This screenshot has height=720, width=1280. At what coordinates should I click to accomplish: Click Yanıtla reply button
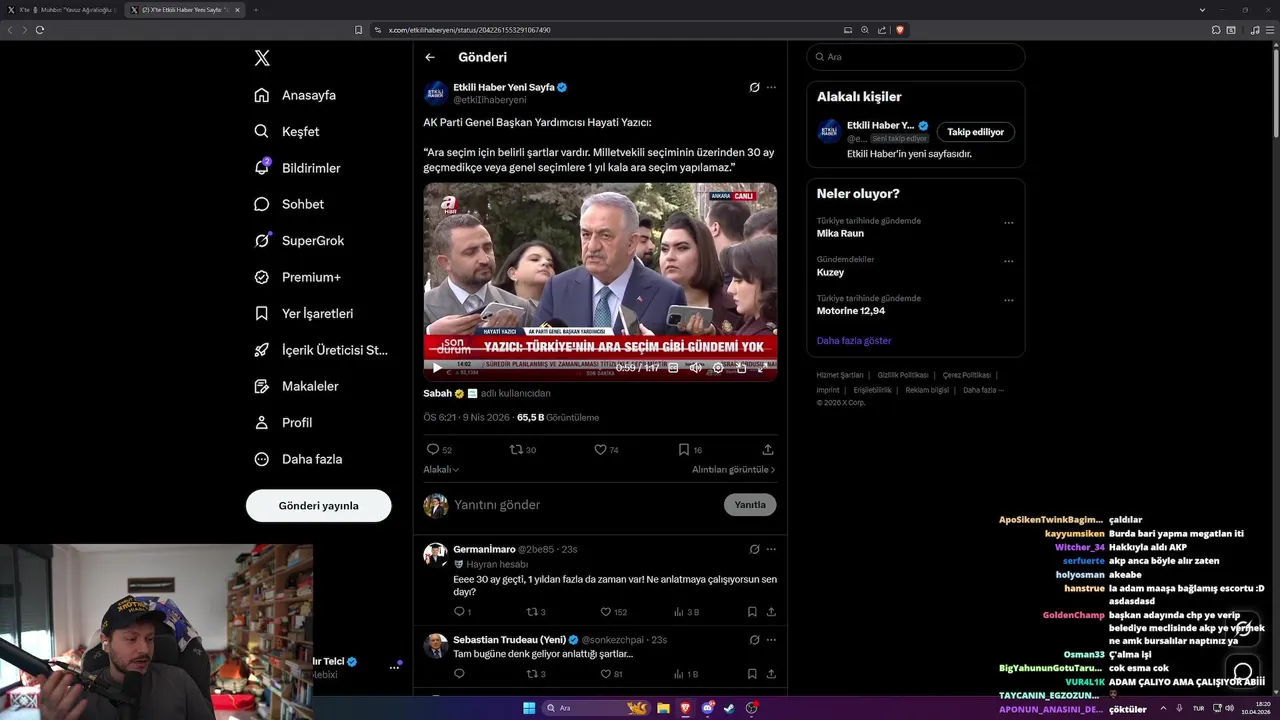click(x=750, y=505)
